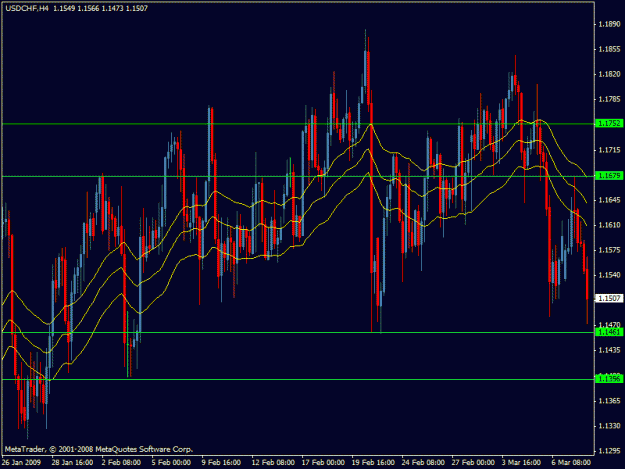Click the 5 Feb 00:00 time label
The width and height of the screenshot is (625, 469).
(x=171, y=462)
